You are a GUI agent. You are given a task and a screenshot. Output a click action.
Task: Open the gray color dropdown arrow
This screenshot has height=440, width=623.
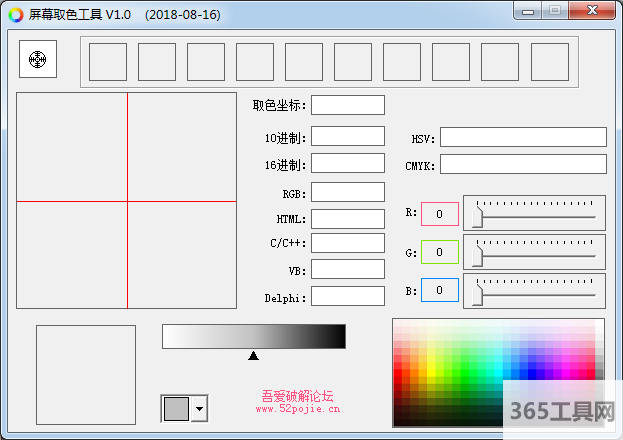pyautogui.click(x=200, y=408)
